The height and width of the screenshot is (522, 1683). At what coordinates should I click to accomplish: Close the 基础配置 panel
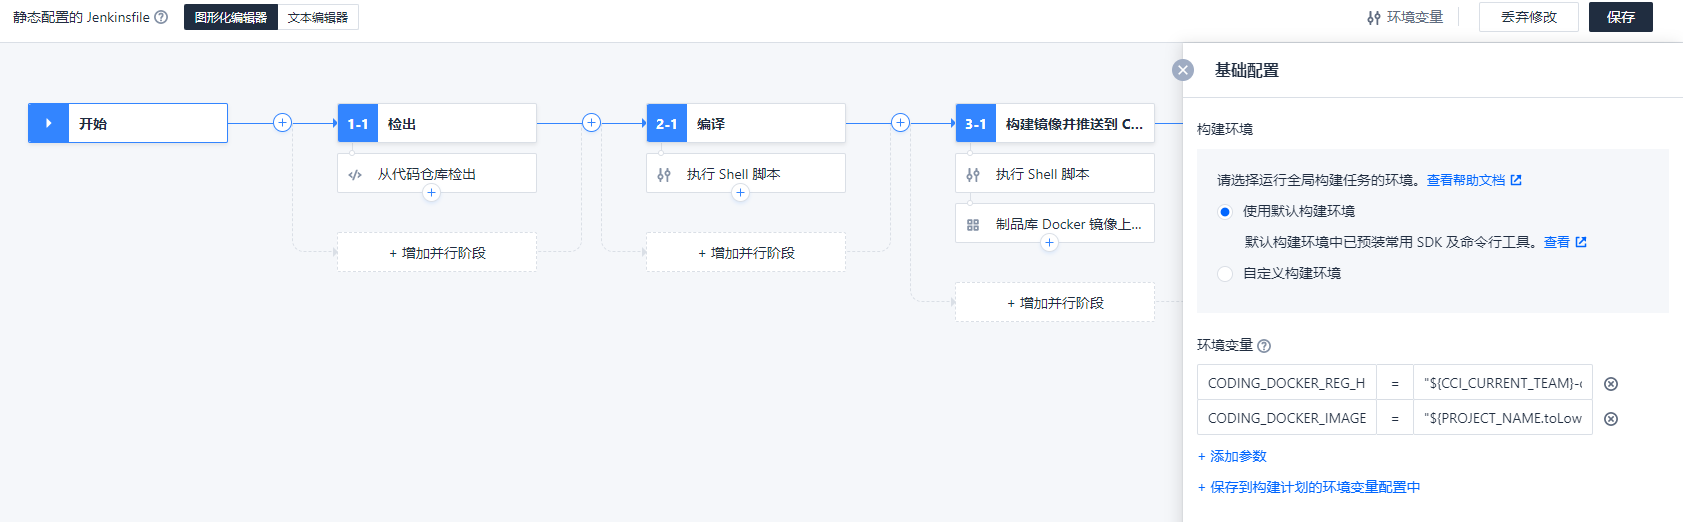[1183, 70]
